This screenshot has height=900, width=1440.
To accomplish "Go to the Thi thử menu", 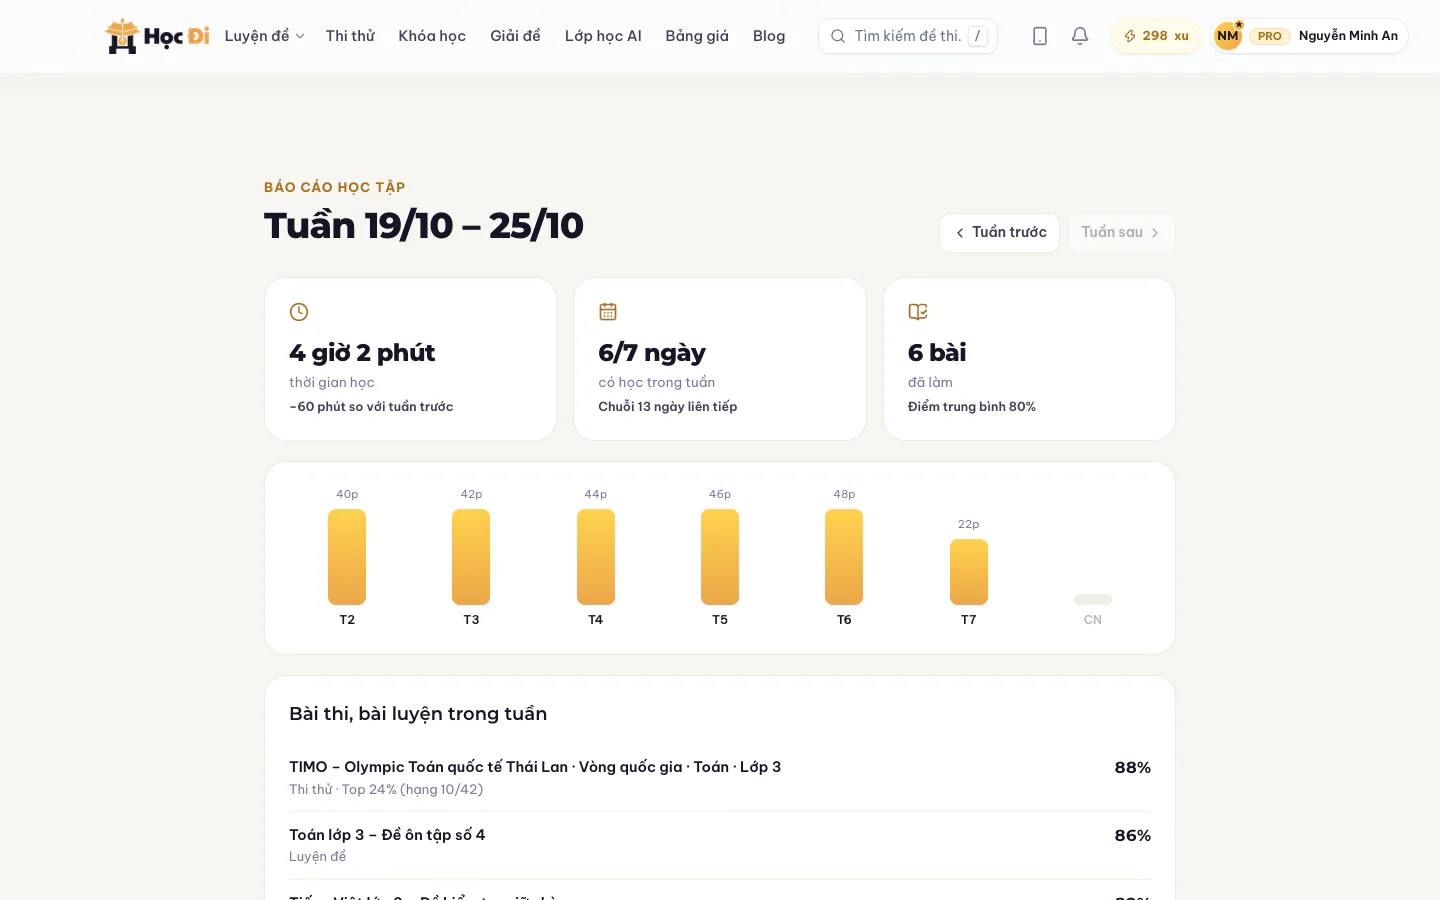I will pyautogui.click(x=350, y=36).
